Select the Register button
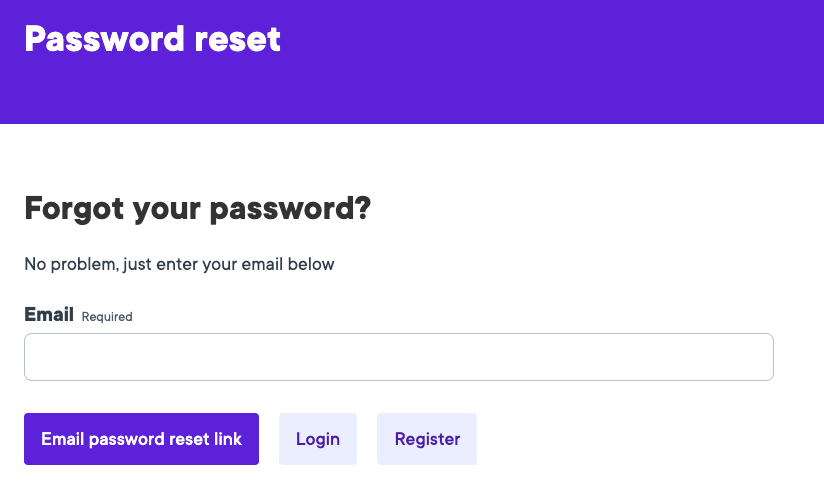The image size is (824, 489). (x=427, y=439)
